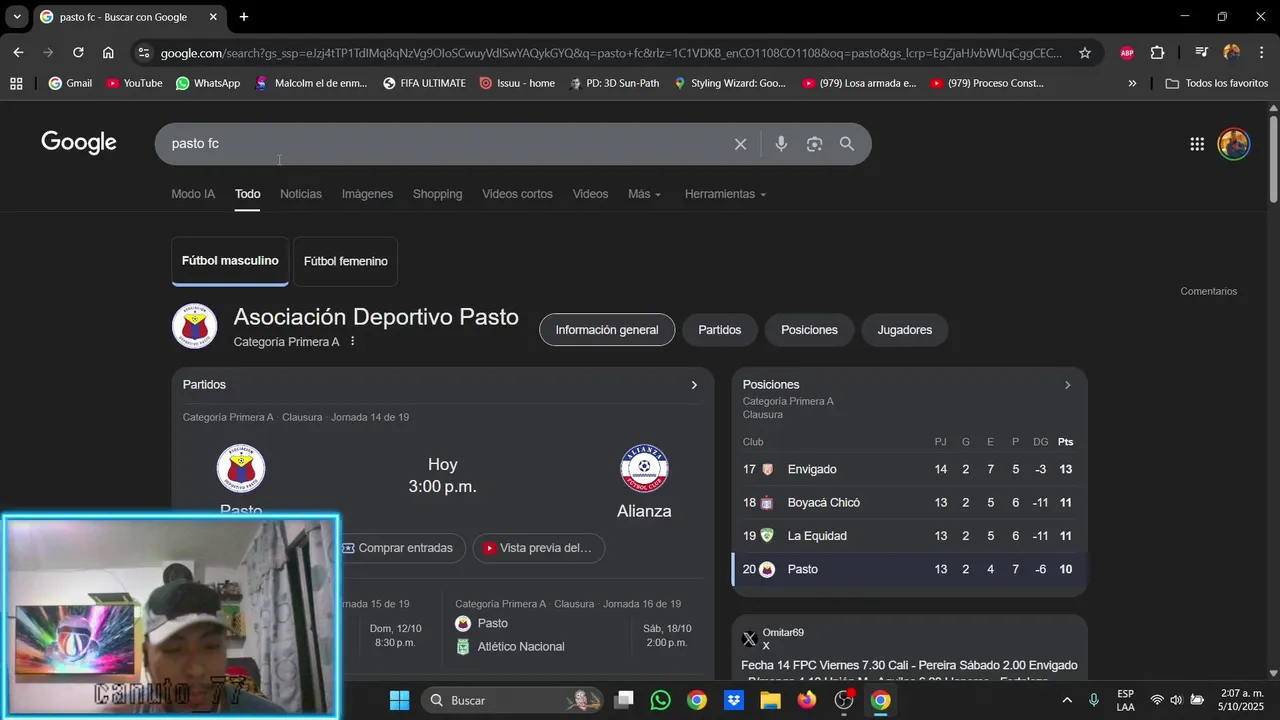Viewport: 1280px width, 720px height.
Task: Open File Explorer from the taskbar
Action: [770, 700]
